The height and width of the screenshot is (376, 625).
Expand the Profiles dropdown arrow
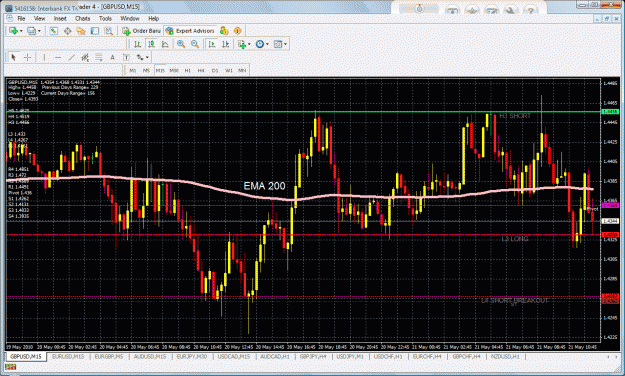(x=39, y=31)
